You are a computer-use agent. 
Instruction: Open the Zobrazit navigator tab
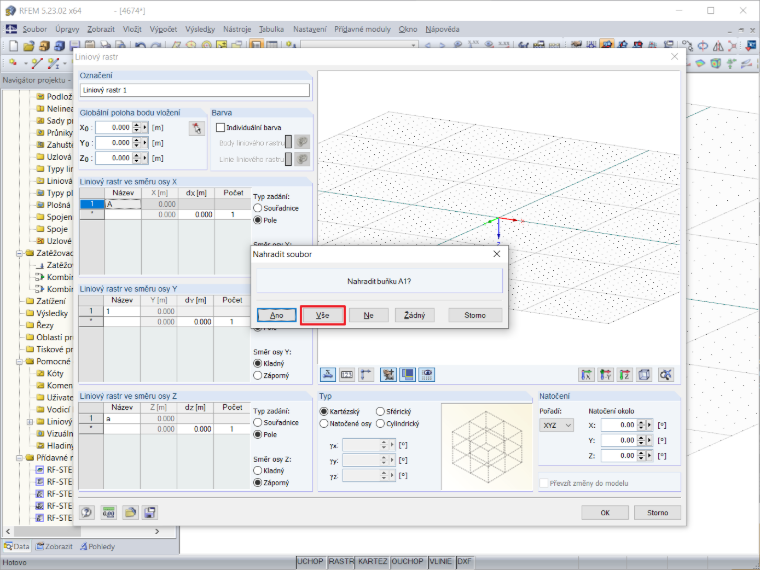pos(54,546)
